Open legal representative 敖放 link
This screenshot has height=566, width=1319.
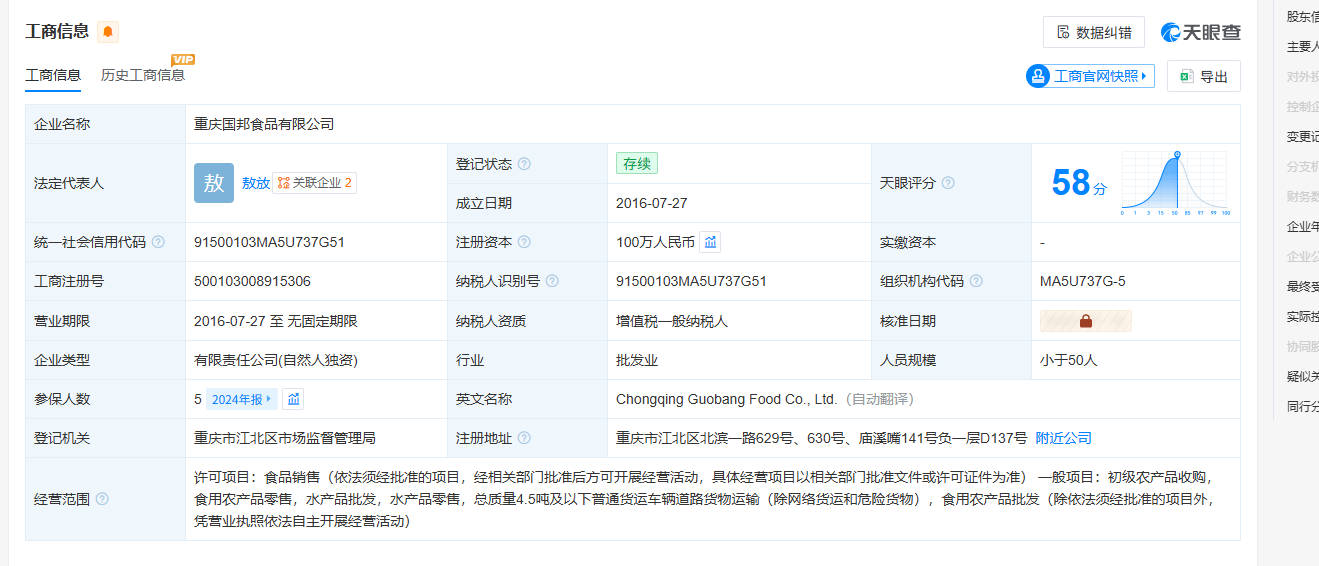coord(256,183)
